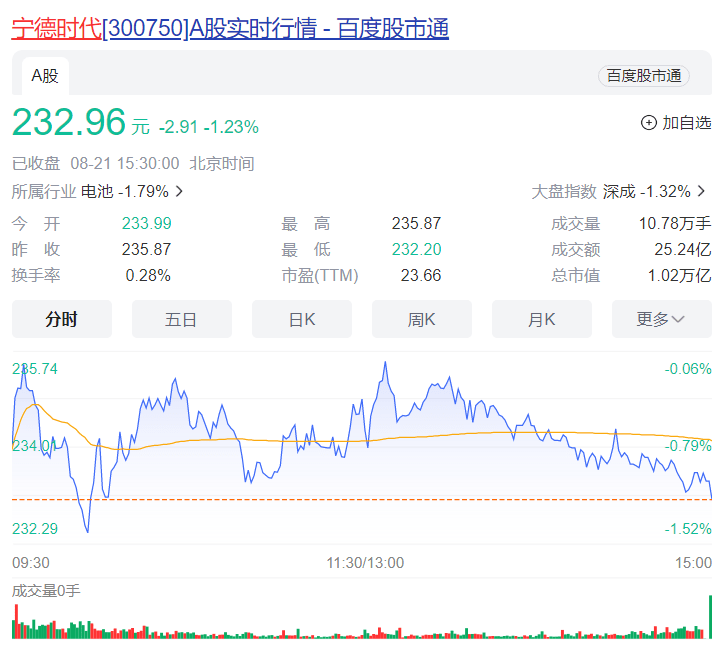Click the 232.96 current price
This screenshot has width=722, height=648.
click(68, 123)
